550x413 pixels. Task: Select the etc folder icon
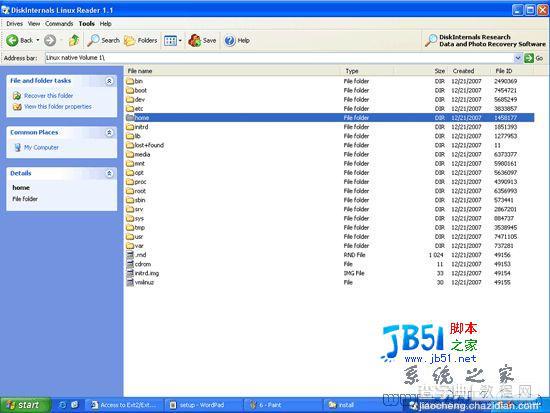pyautogui.click(x=130, y=108)
